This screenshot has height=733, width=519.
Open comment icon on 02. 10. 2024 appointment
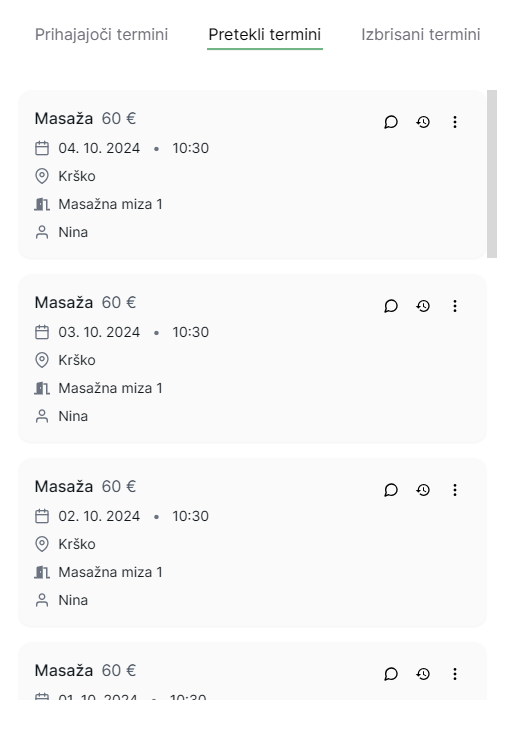point(391,490)
